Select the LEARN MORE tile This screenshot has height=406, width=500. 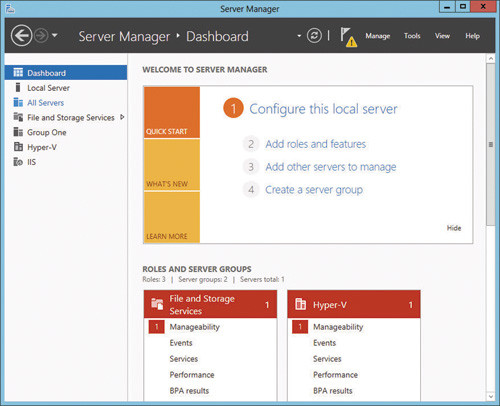[172, 217]
